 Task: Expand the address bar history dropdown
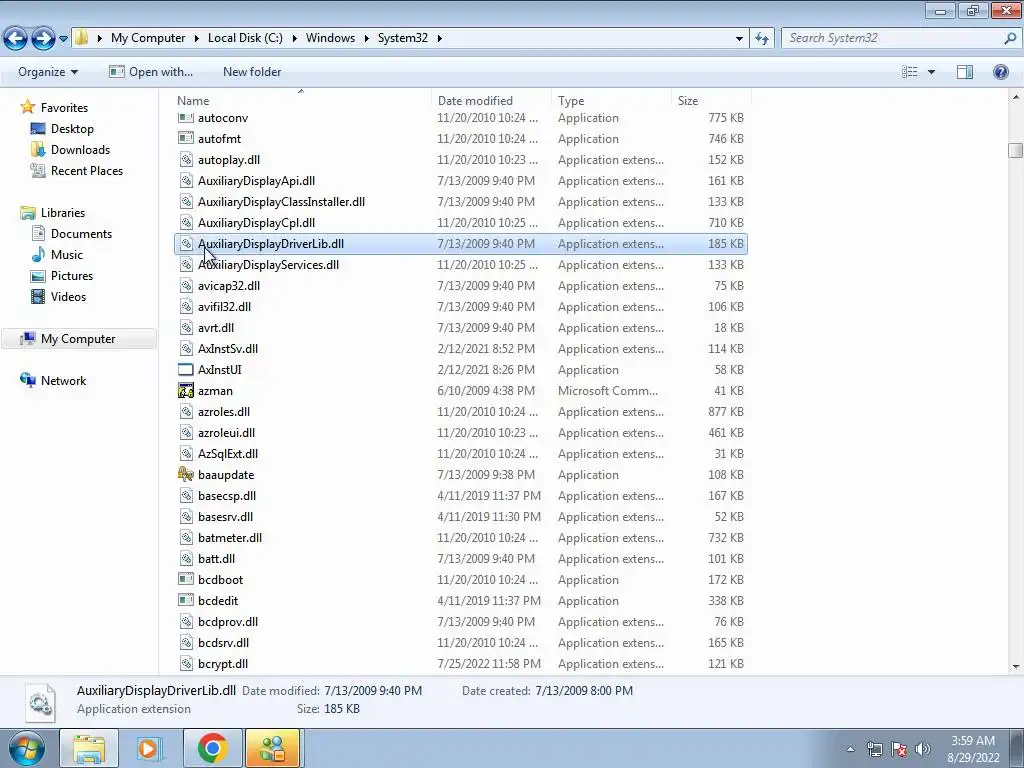[739, 39]
